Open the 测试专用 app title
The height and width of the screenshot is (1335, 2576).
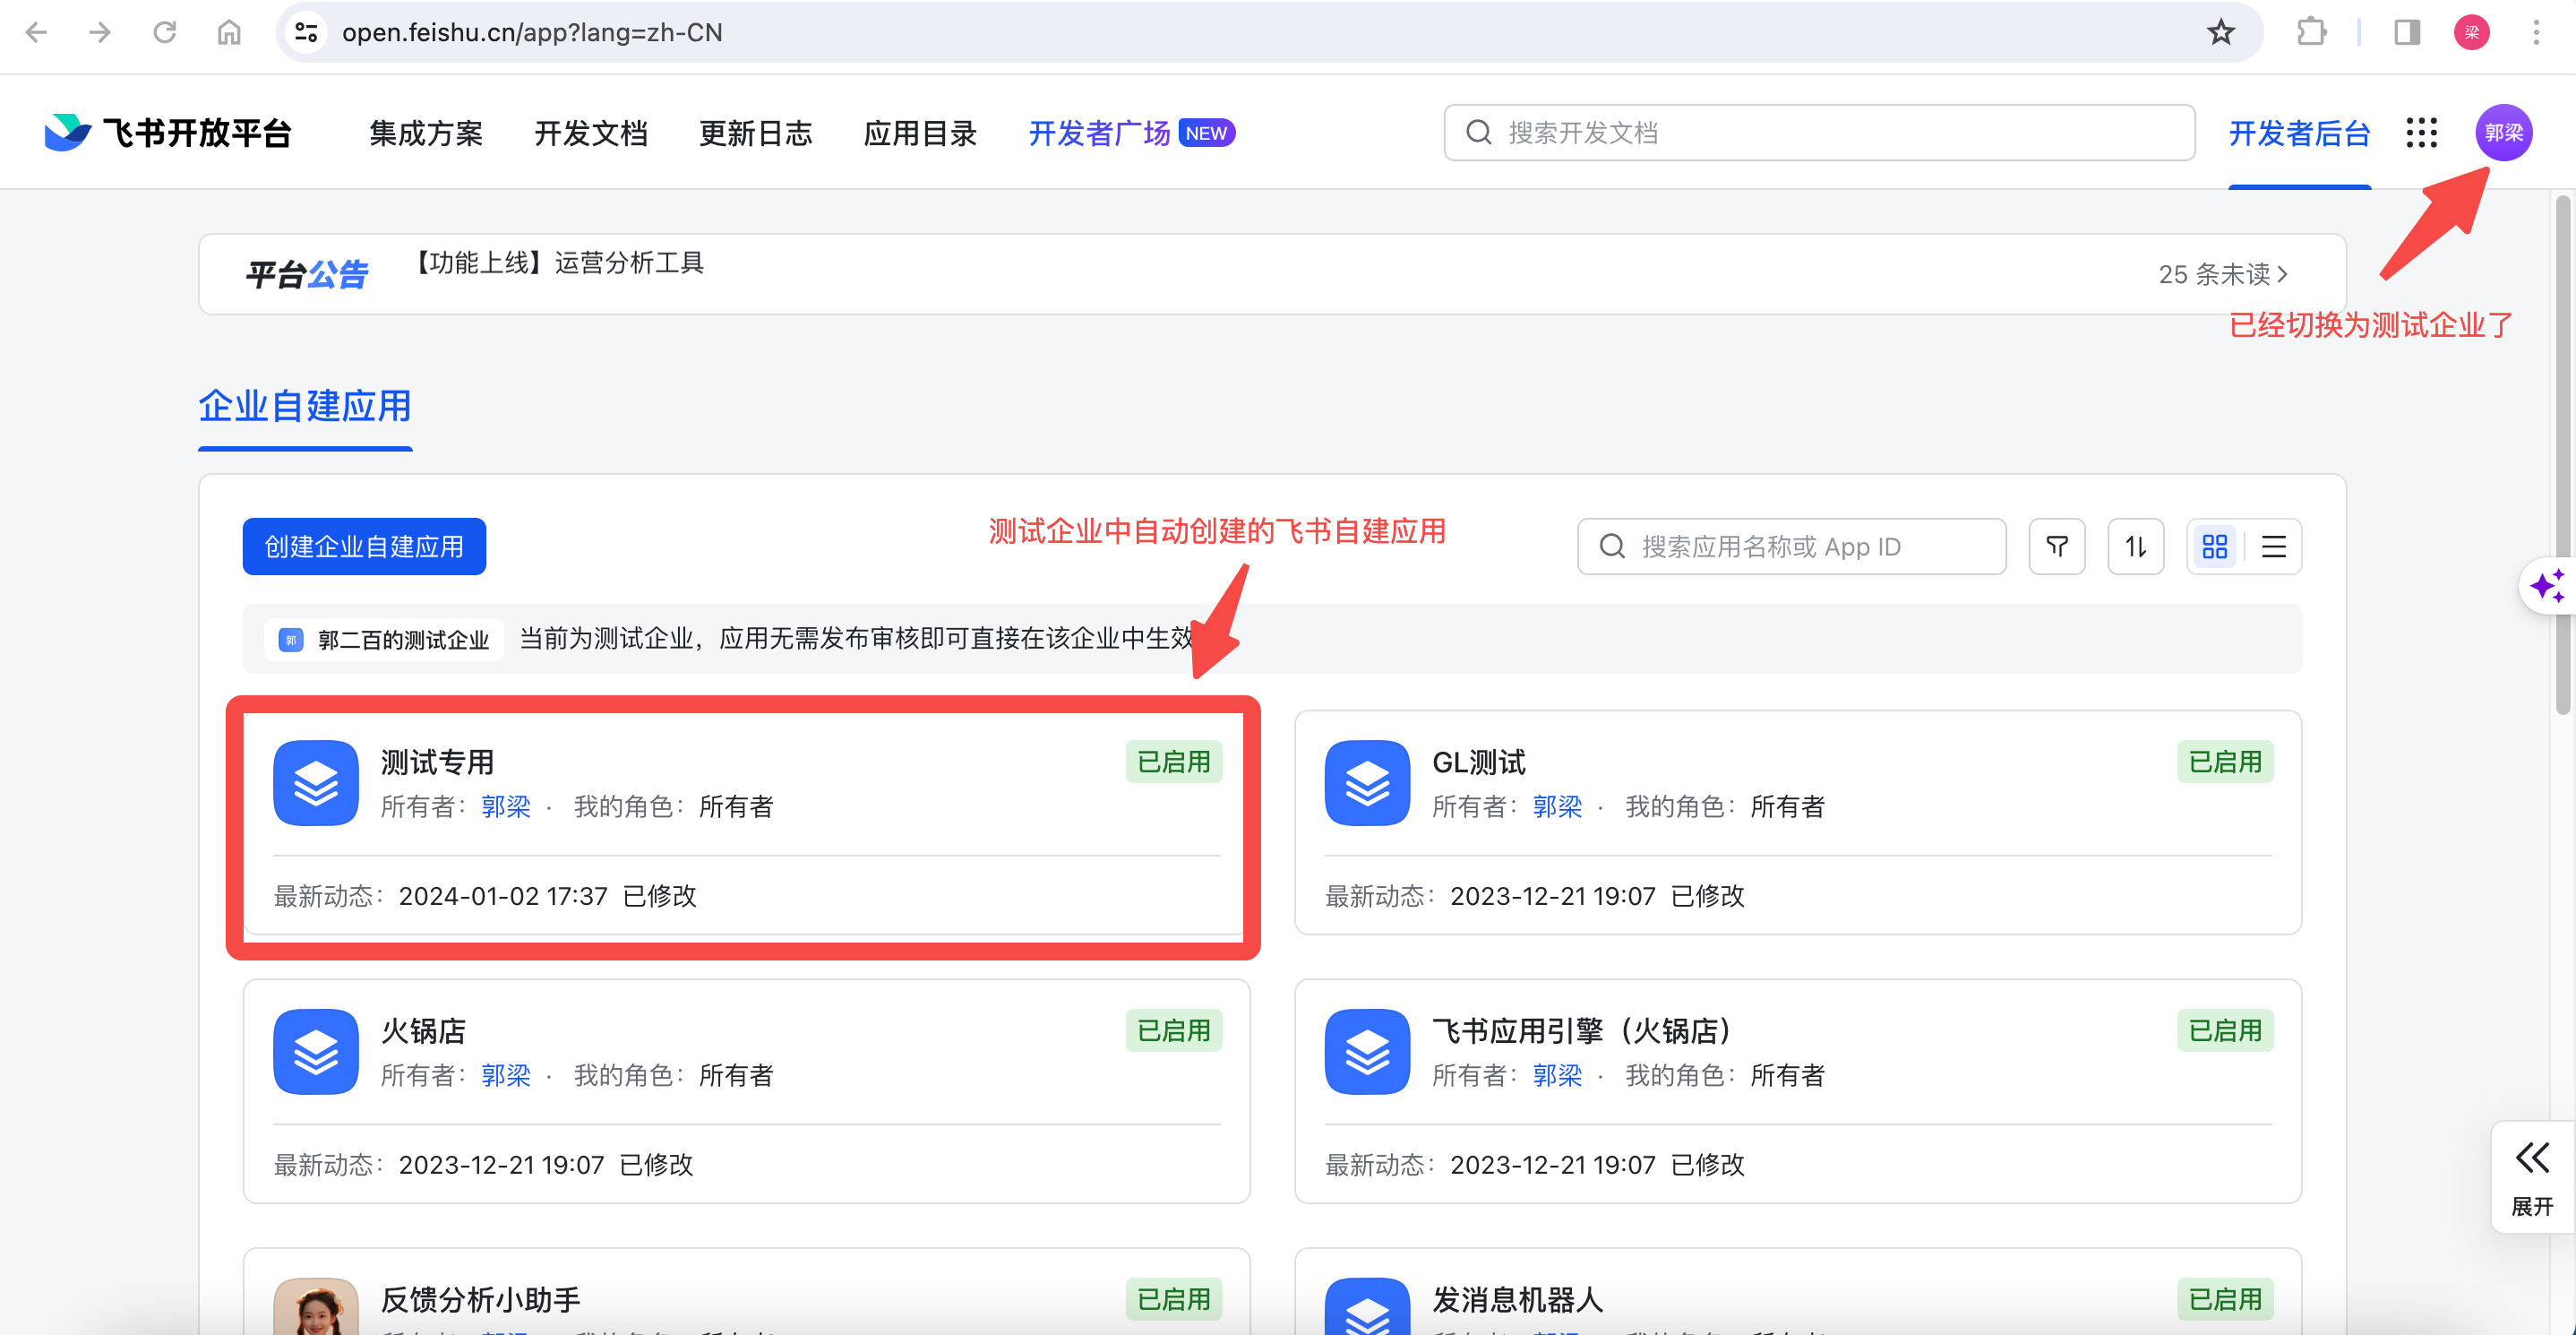(437, 762)
